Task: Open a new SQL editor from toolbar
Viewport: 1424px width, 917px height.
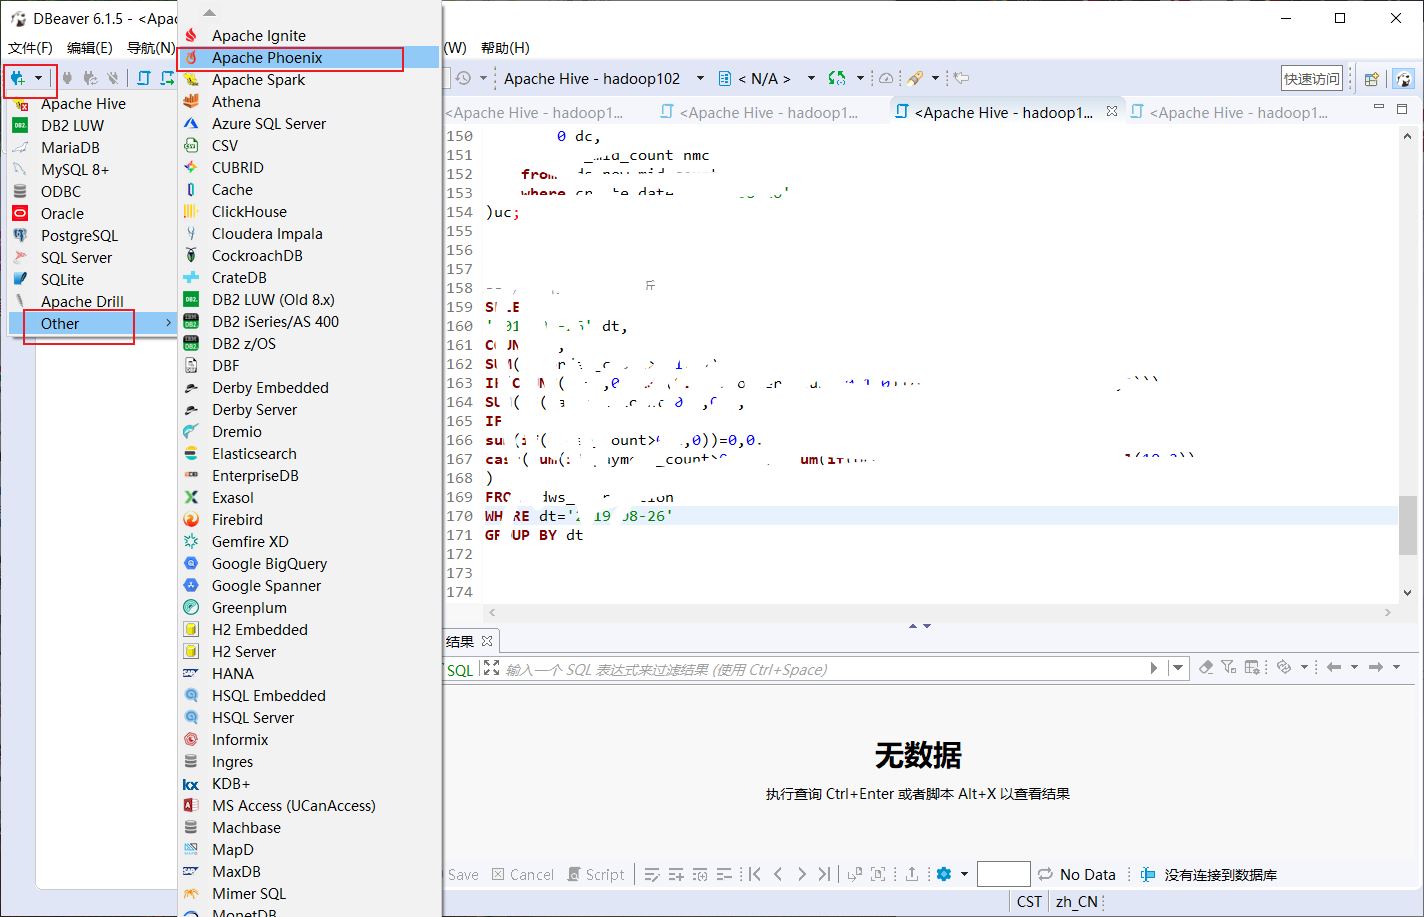Action: [x=144, y=78]
